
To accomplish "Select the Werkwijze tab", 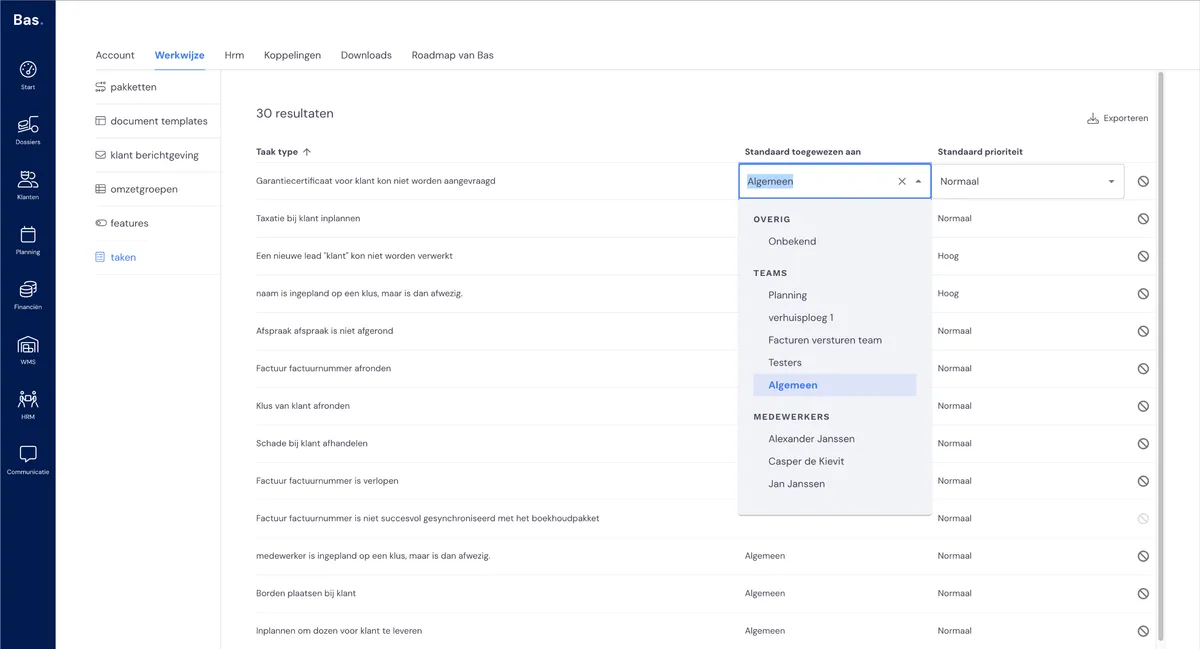I will point(180,55).
